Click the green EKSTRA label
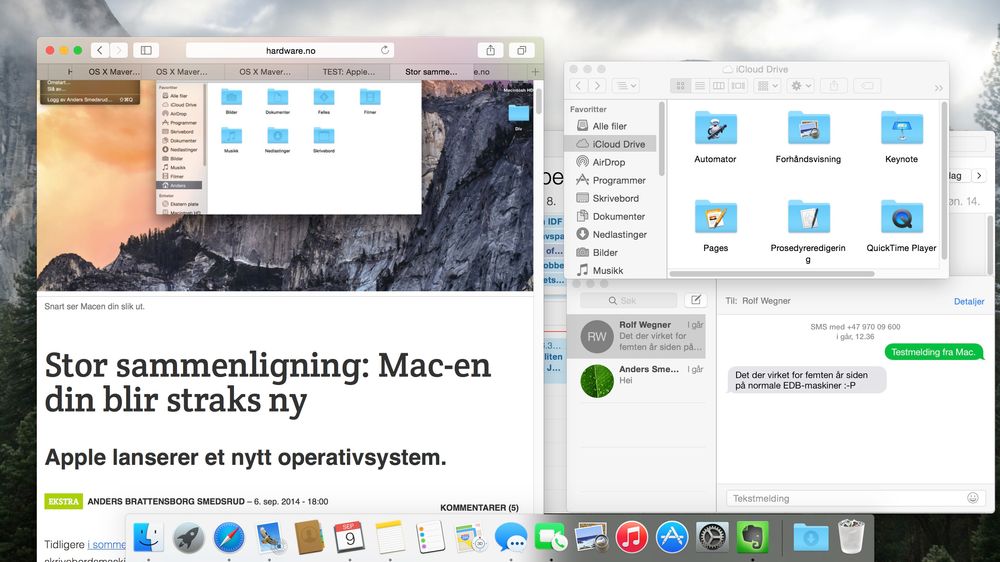This screenshot has height=562, width=1000. pyautogui.click(x=64, y=501)
